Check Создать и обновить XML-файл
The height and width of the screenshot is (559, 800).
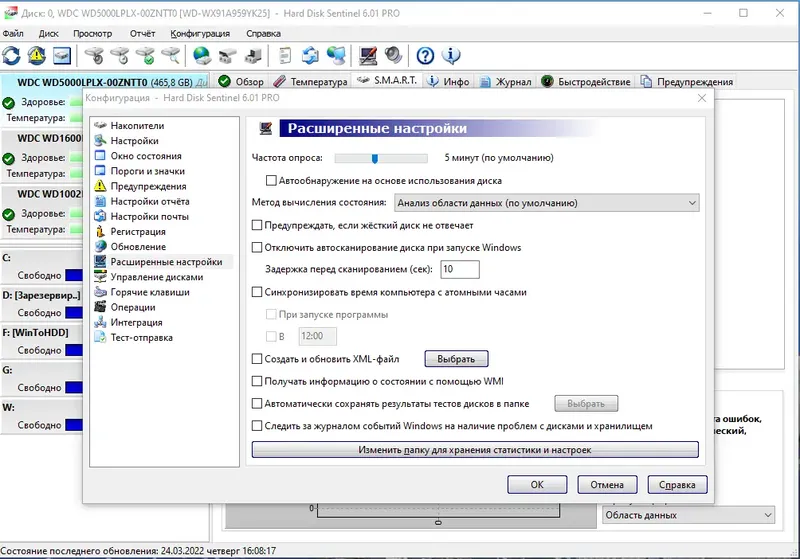click(x=257, y=359)
